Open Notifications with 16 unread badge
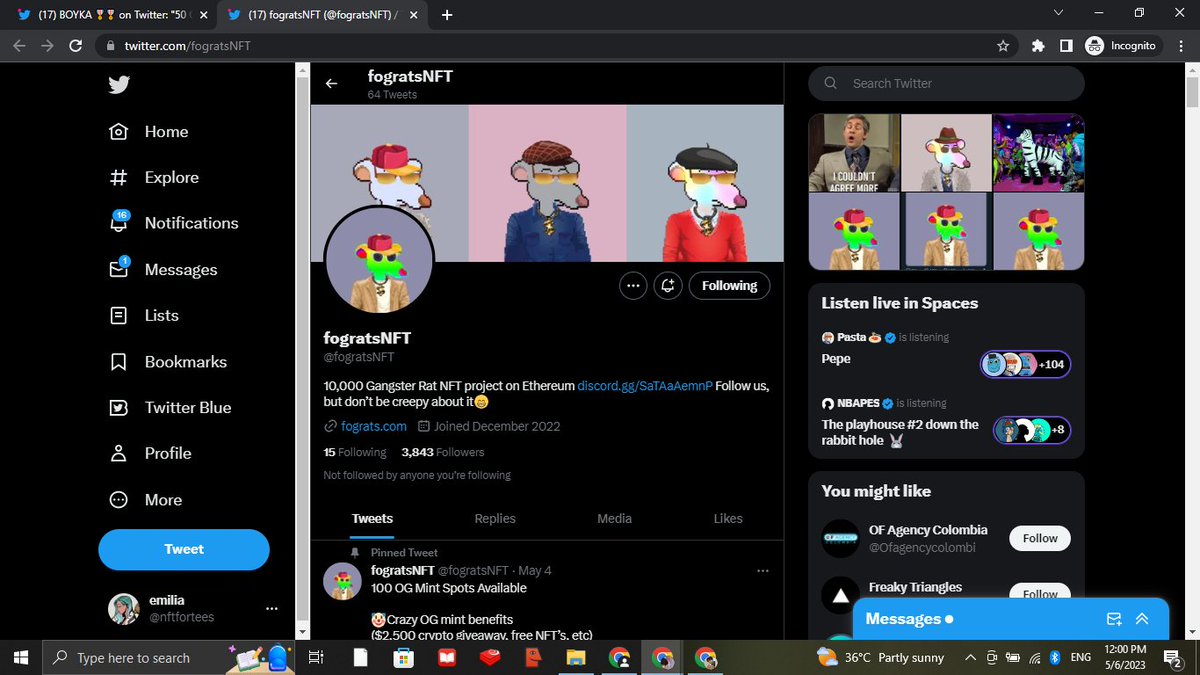 (x=174, y=223)
